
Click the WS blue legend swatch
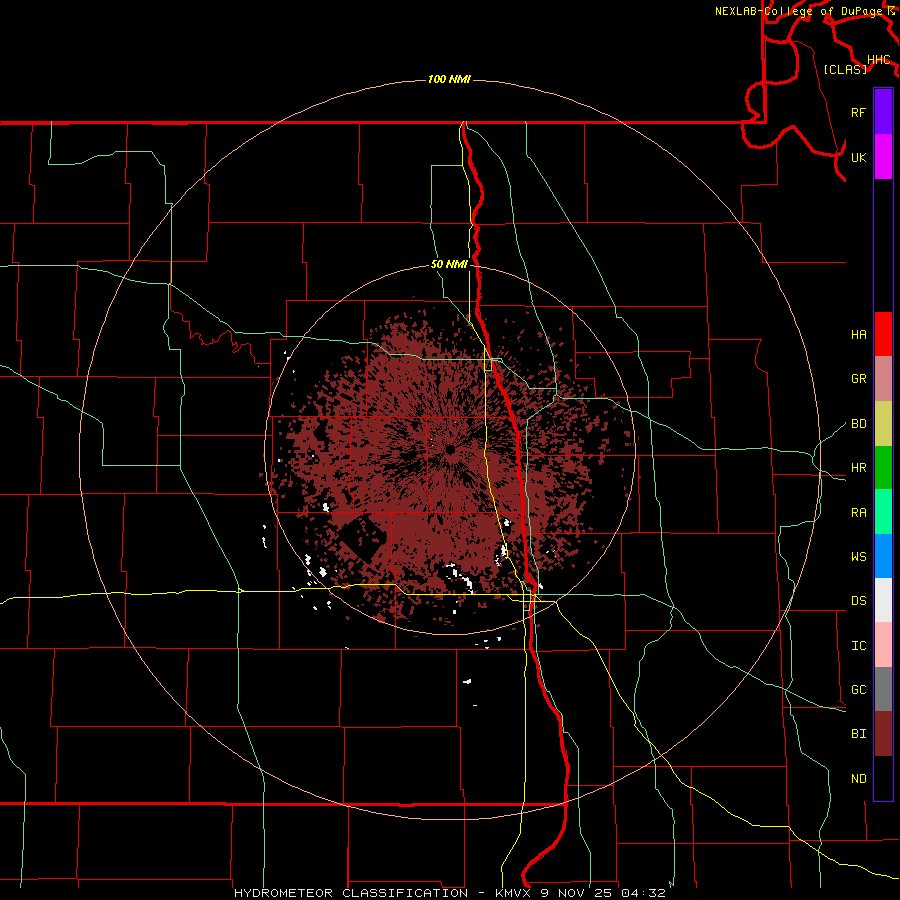(x=883, y=556)
